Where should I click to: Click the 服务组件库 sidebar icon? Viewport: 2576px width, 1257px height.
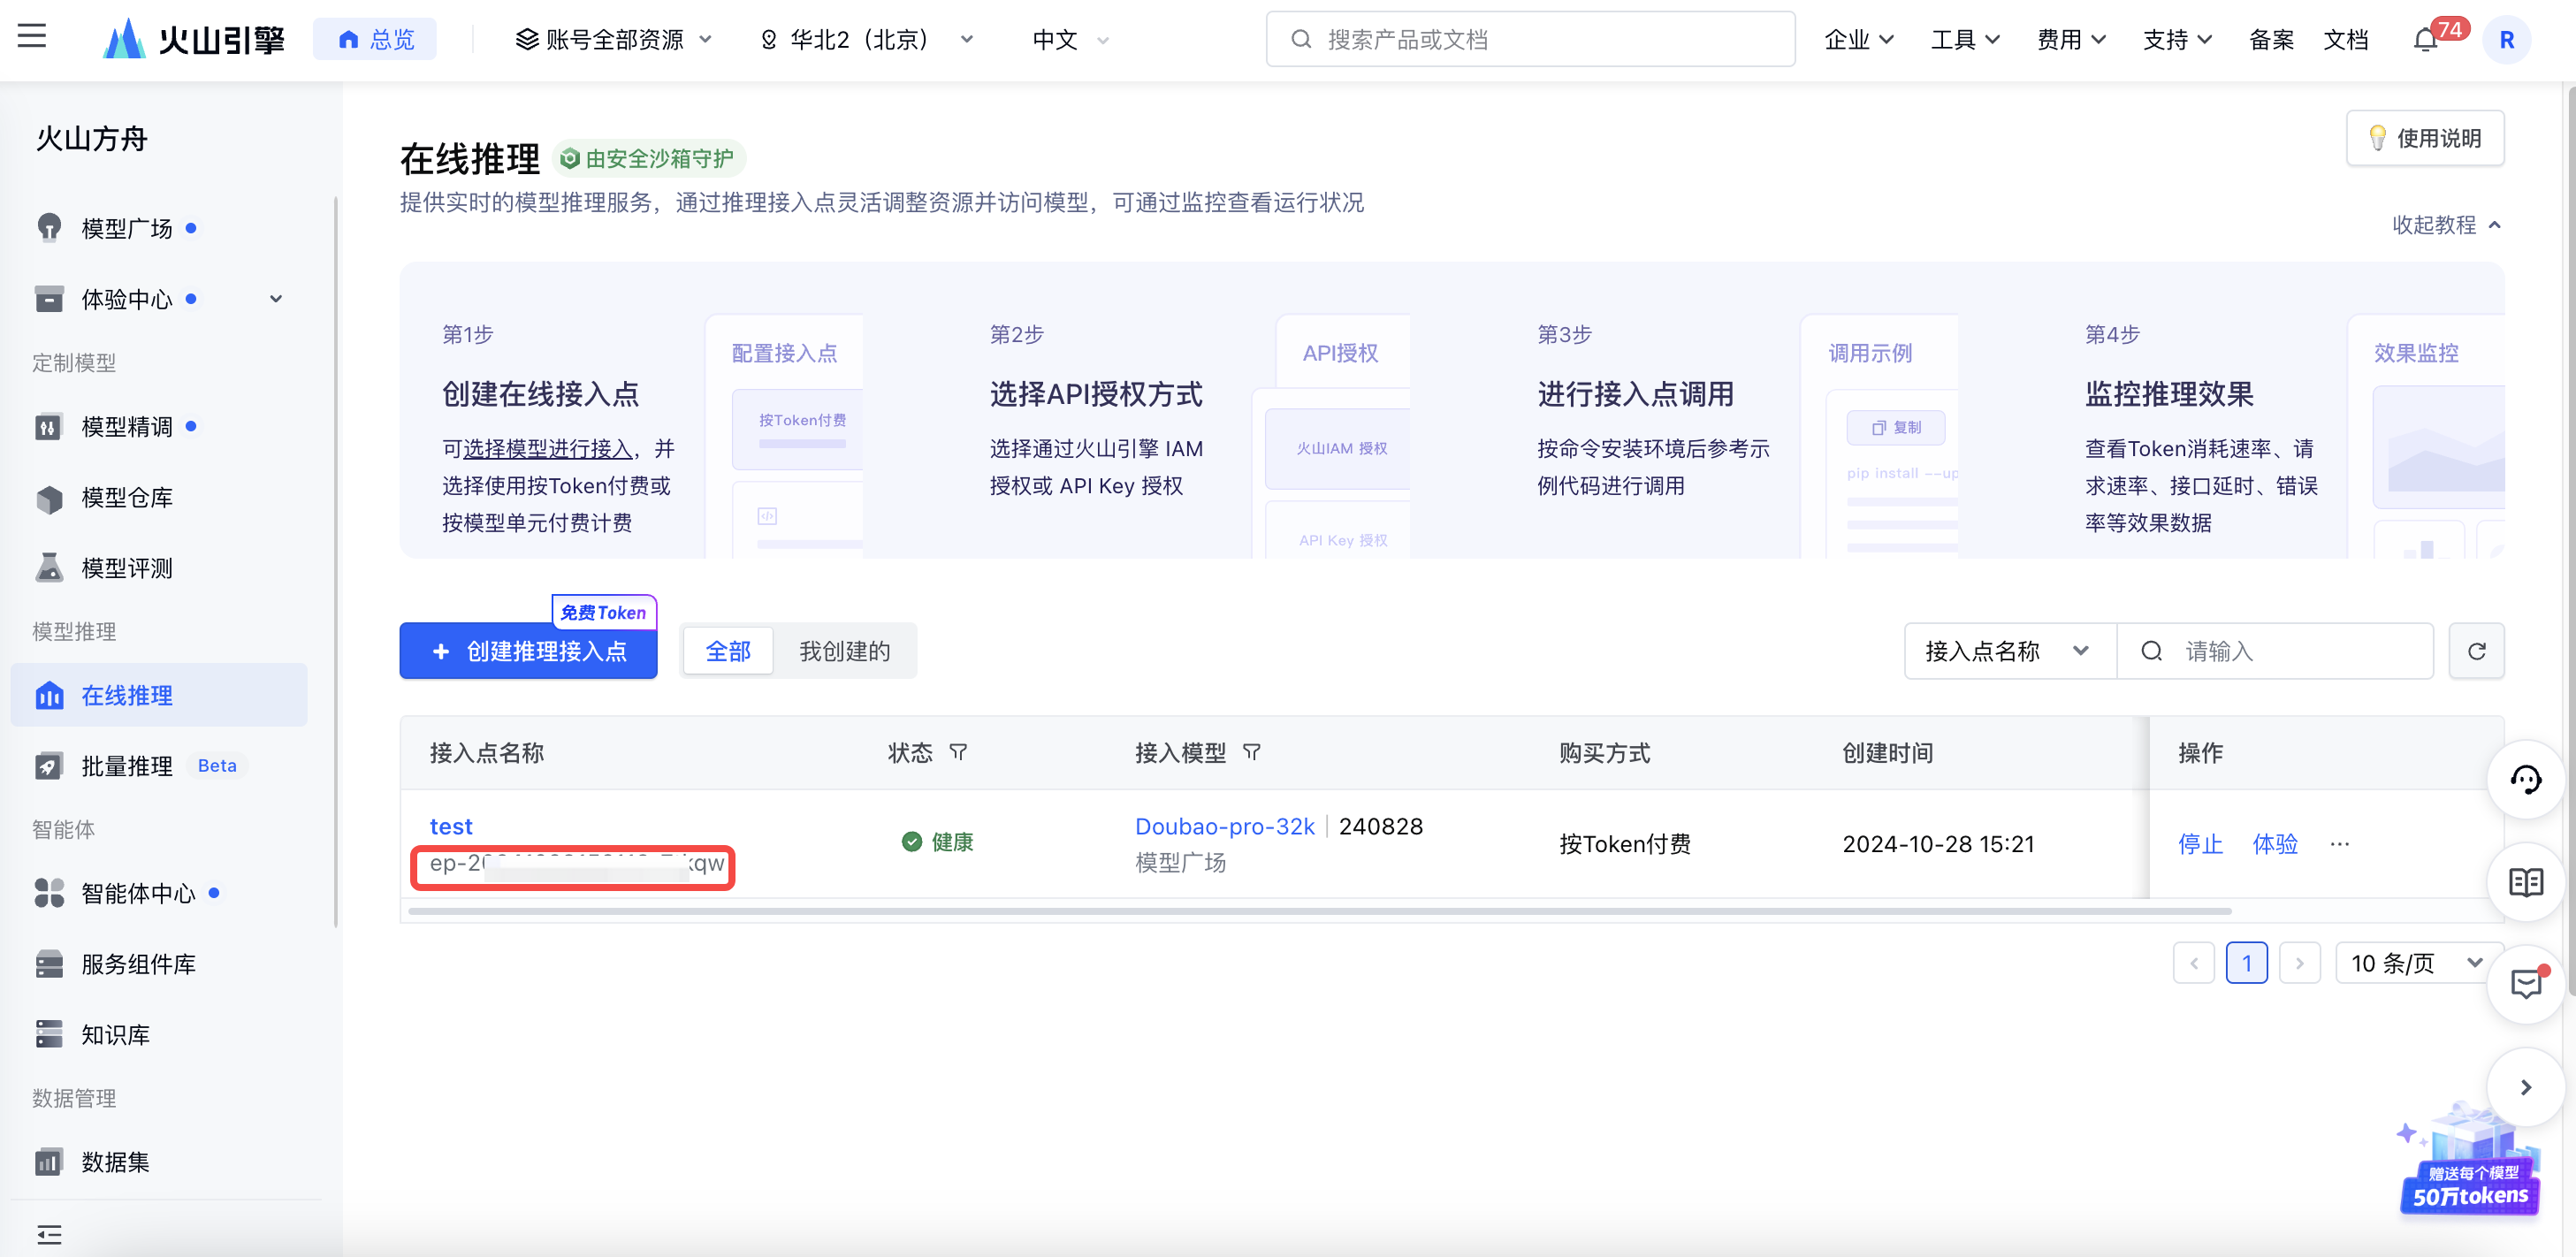49,964
